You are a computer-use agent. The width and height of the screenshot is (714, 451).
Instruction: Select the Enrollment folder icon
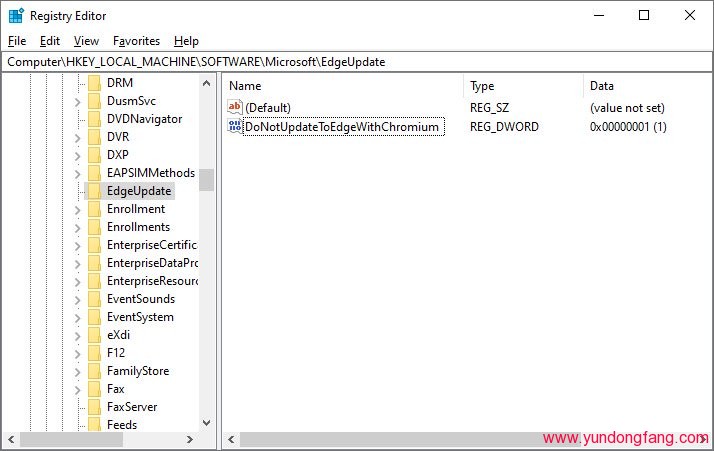94,209
